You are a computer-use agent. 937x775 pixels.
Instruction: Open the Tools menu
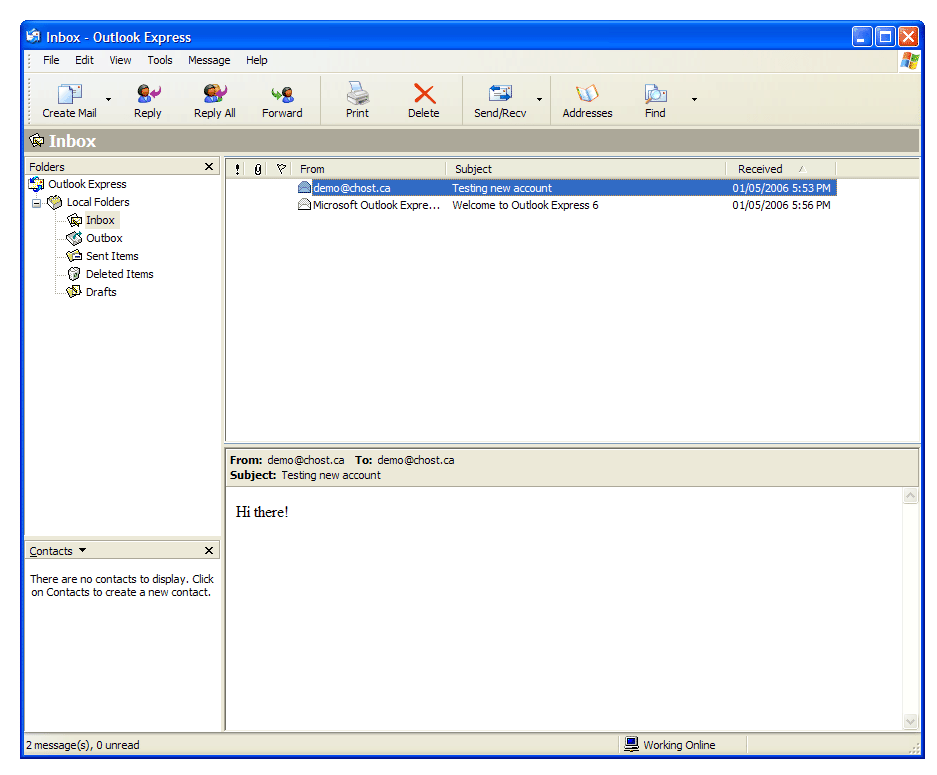pos(160,60)
